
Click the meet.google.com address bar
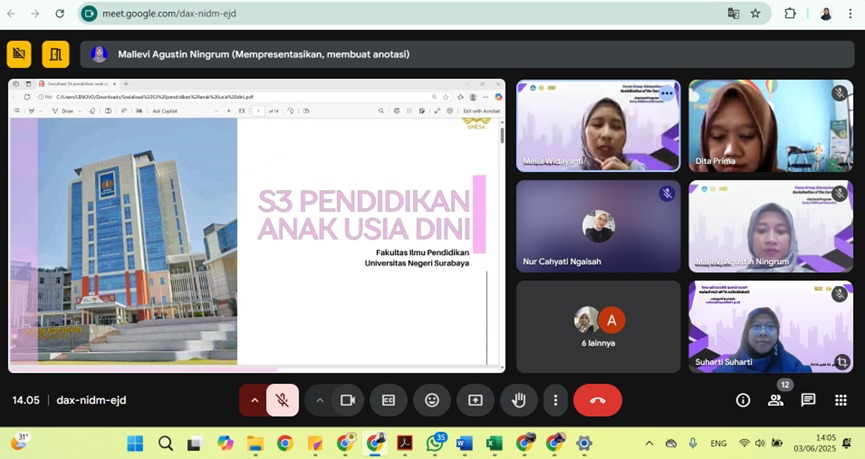tap(400, 14)
